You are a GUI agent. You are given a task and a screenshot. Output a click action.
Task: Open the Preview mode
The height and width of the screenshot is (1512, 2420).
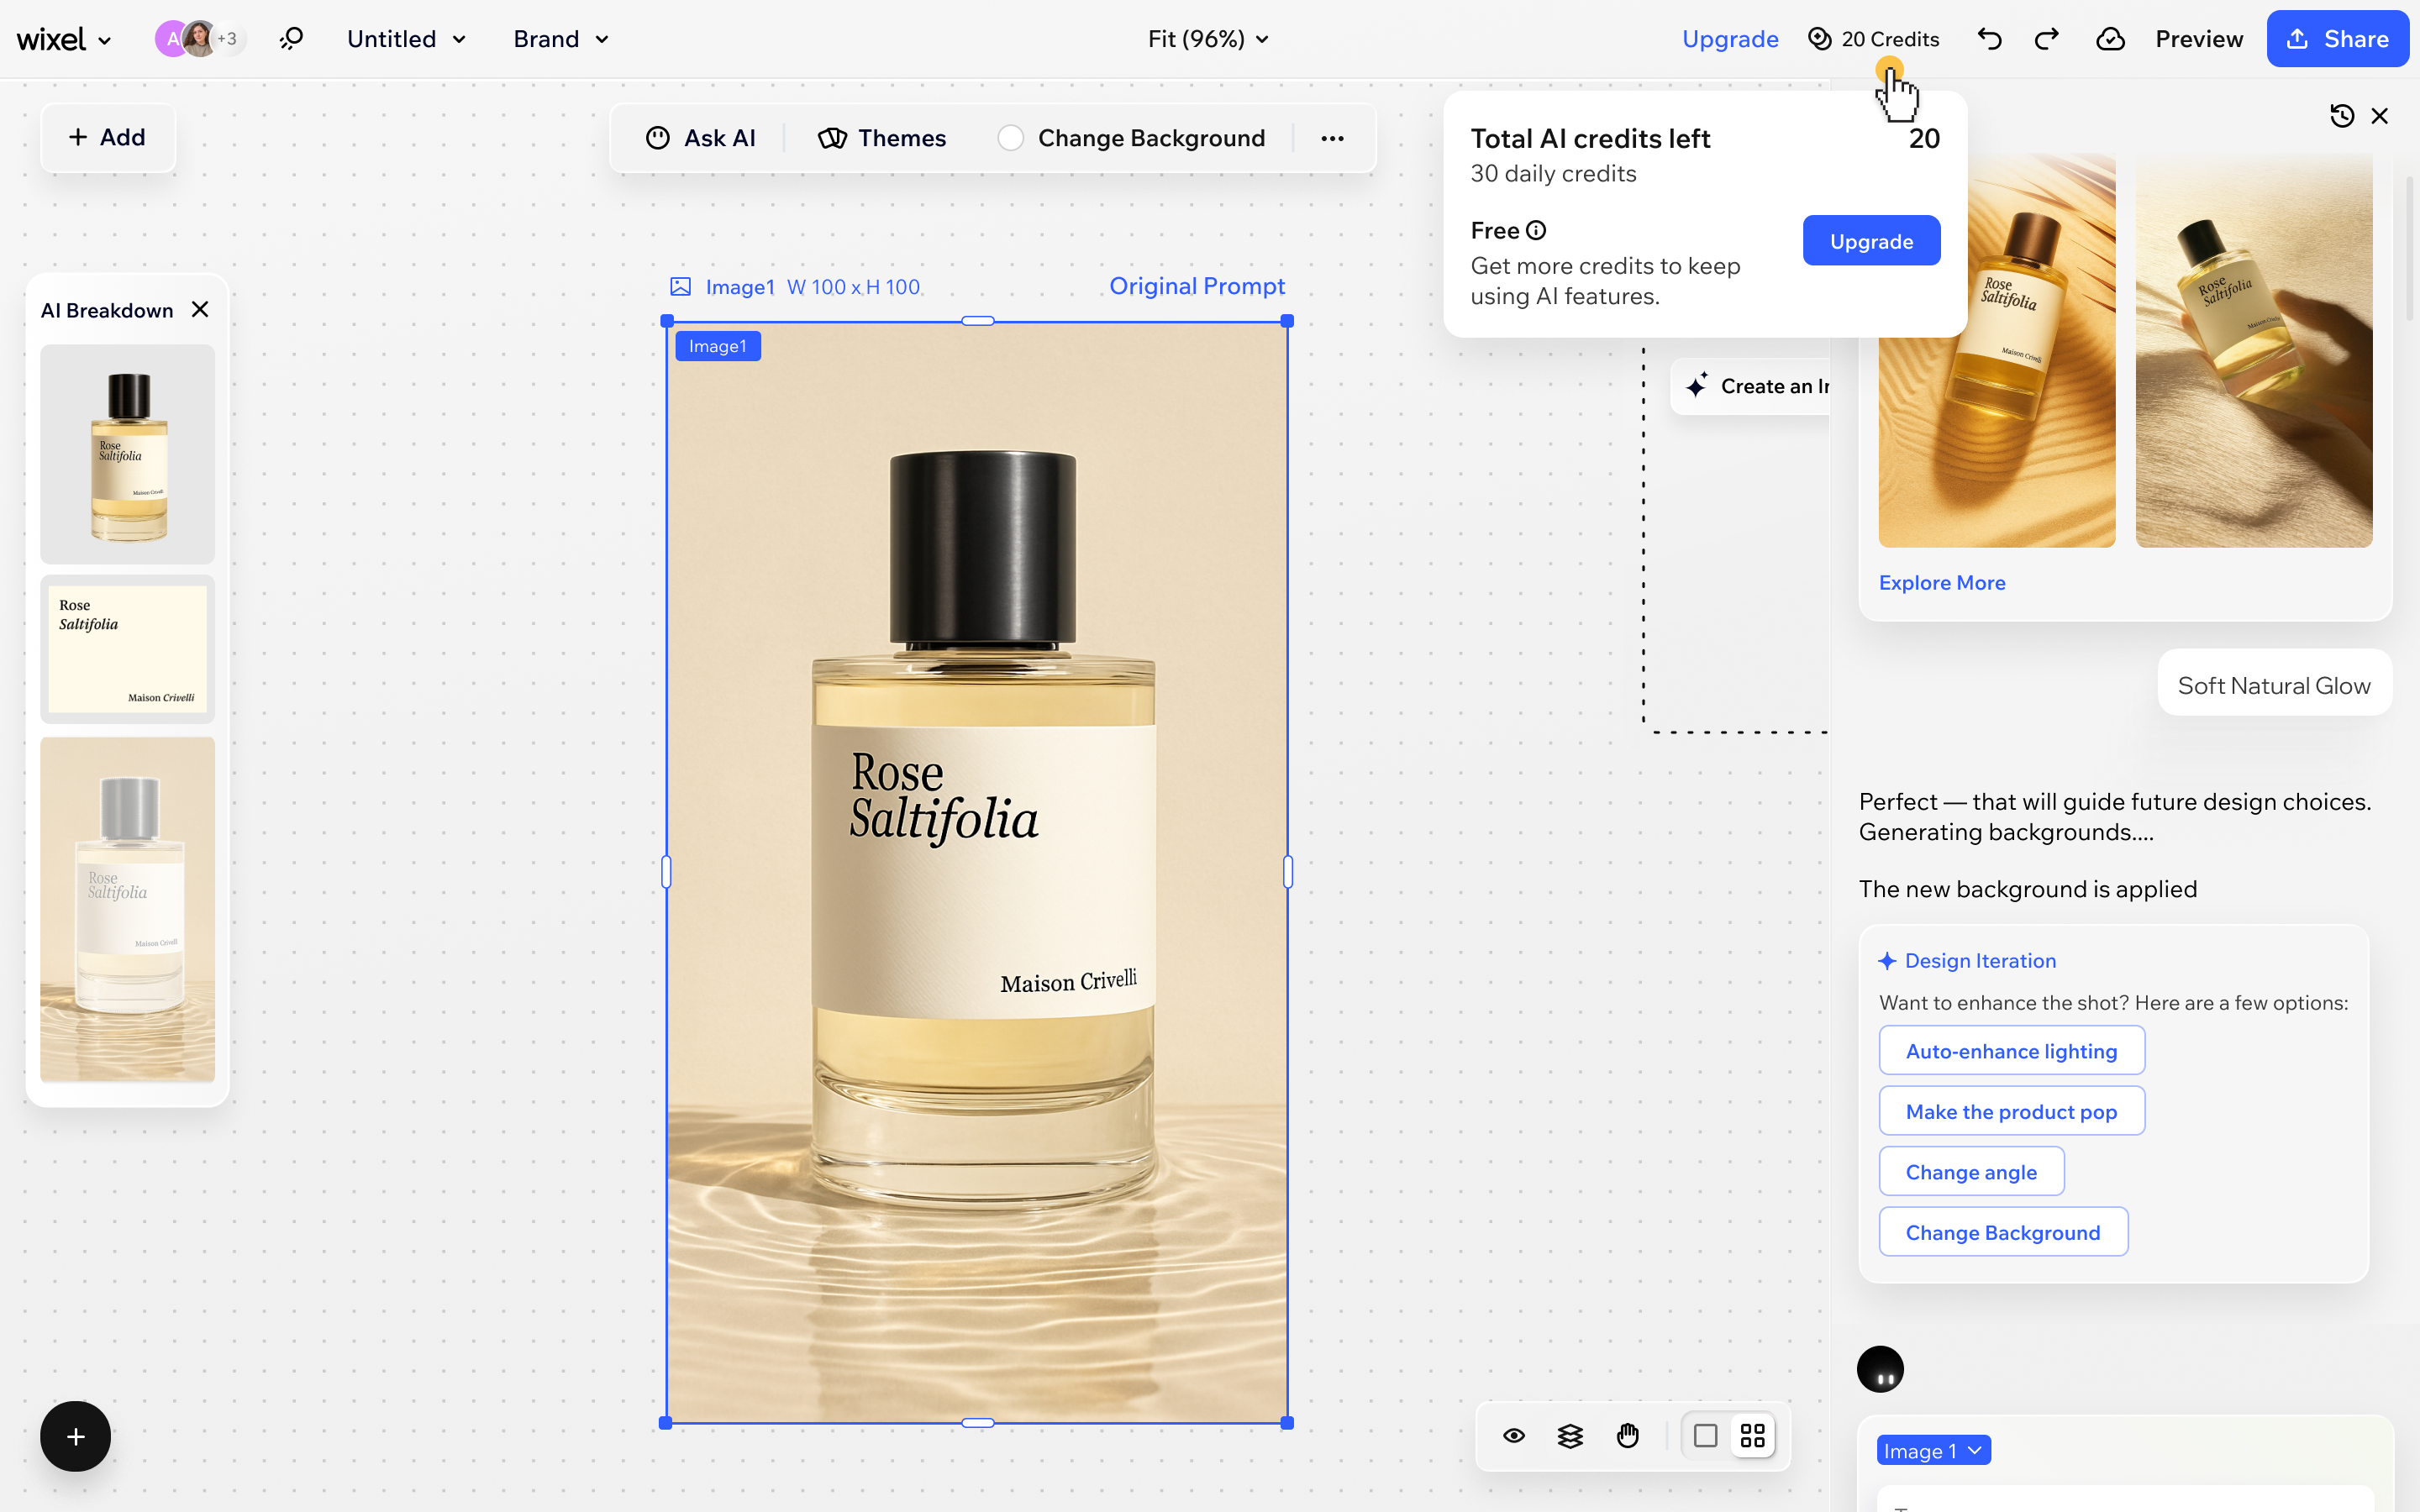pyautogui.click(x=2199, y=39)
